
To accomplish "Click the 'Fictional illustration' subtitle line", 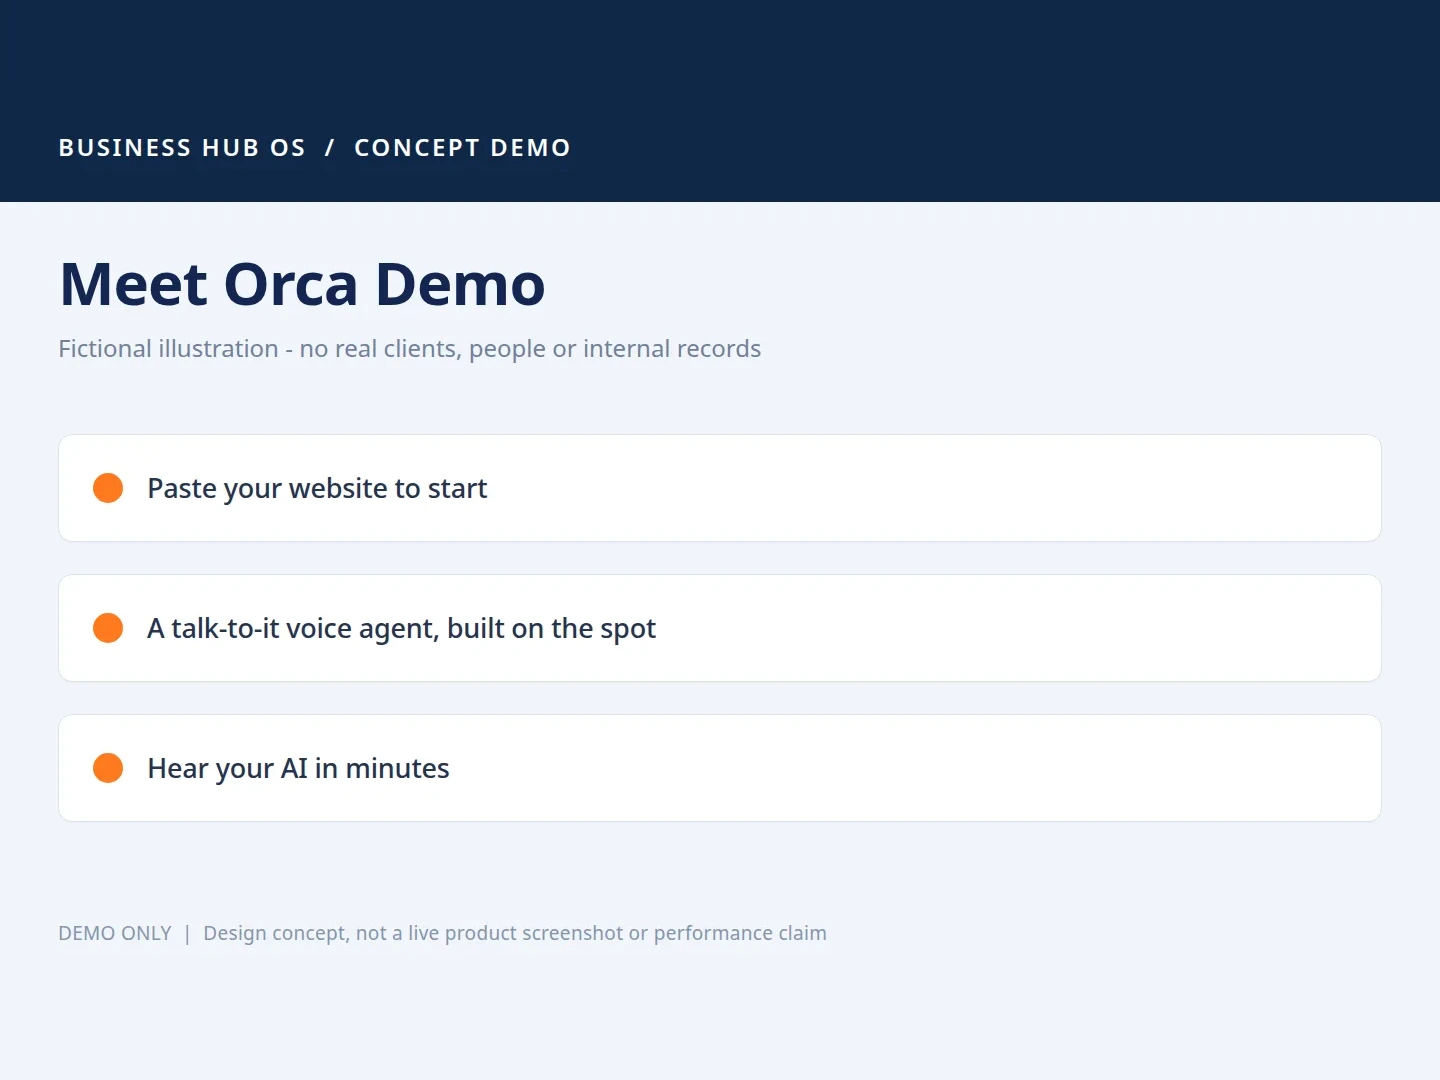I will [x=409, y=349].
